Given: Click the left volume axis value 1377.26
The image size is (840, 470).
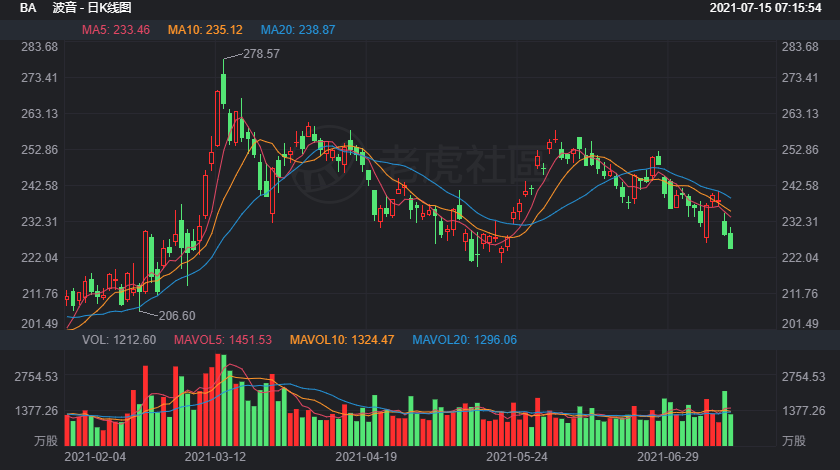Looking at the screenshot, I should pos(36,411).
